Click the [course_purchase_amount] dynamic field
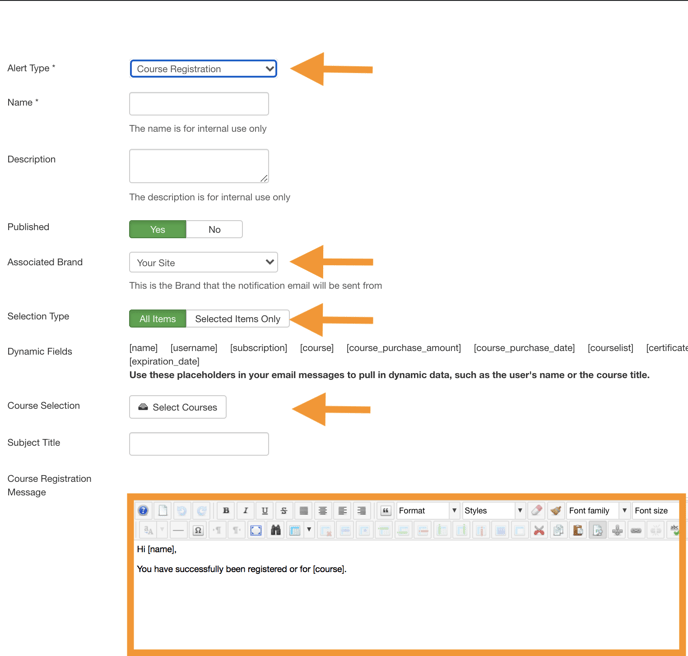 404,348
